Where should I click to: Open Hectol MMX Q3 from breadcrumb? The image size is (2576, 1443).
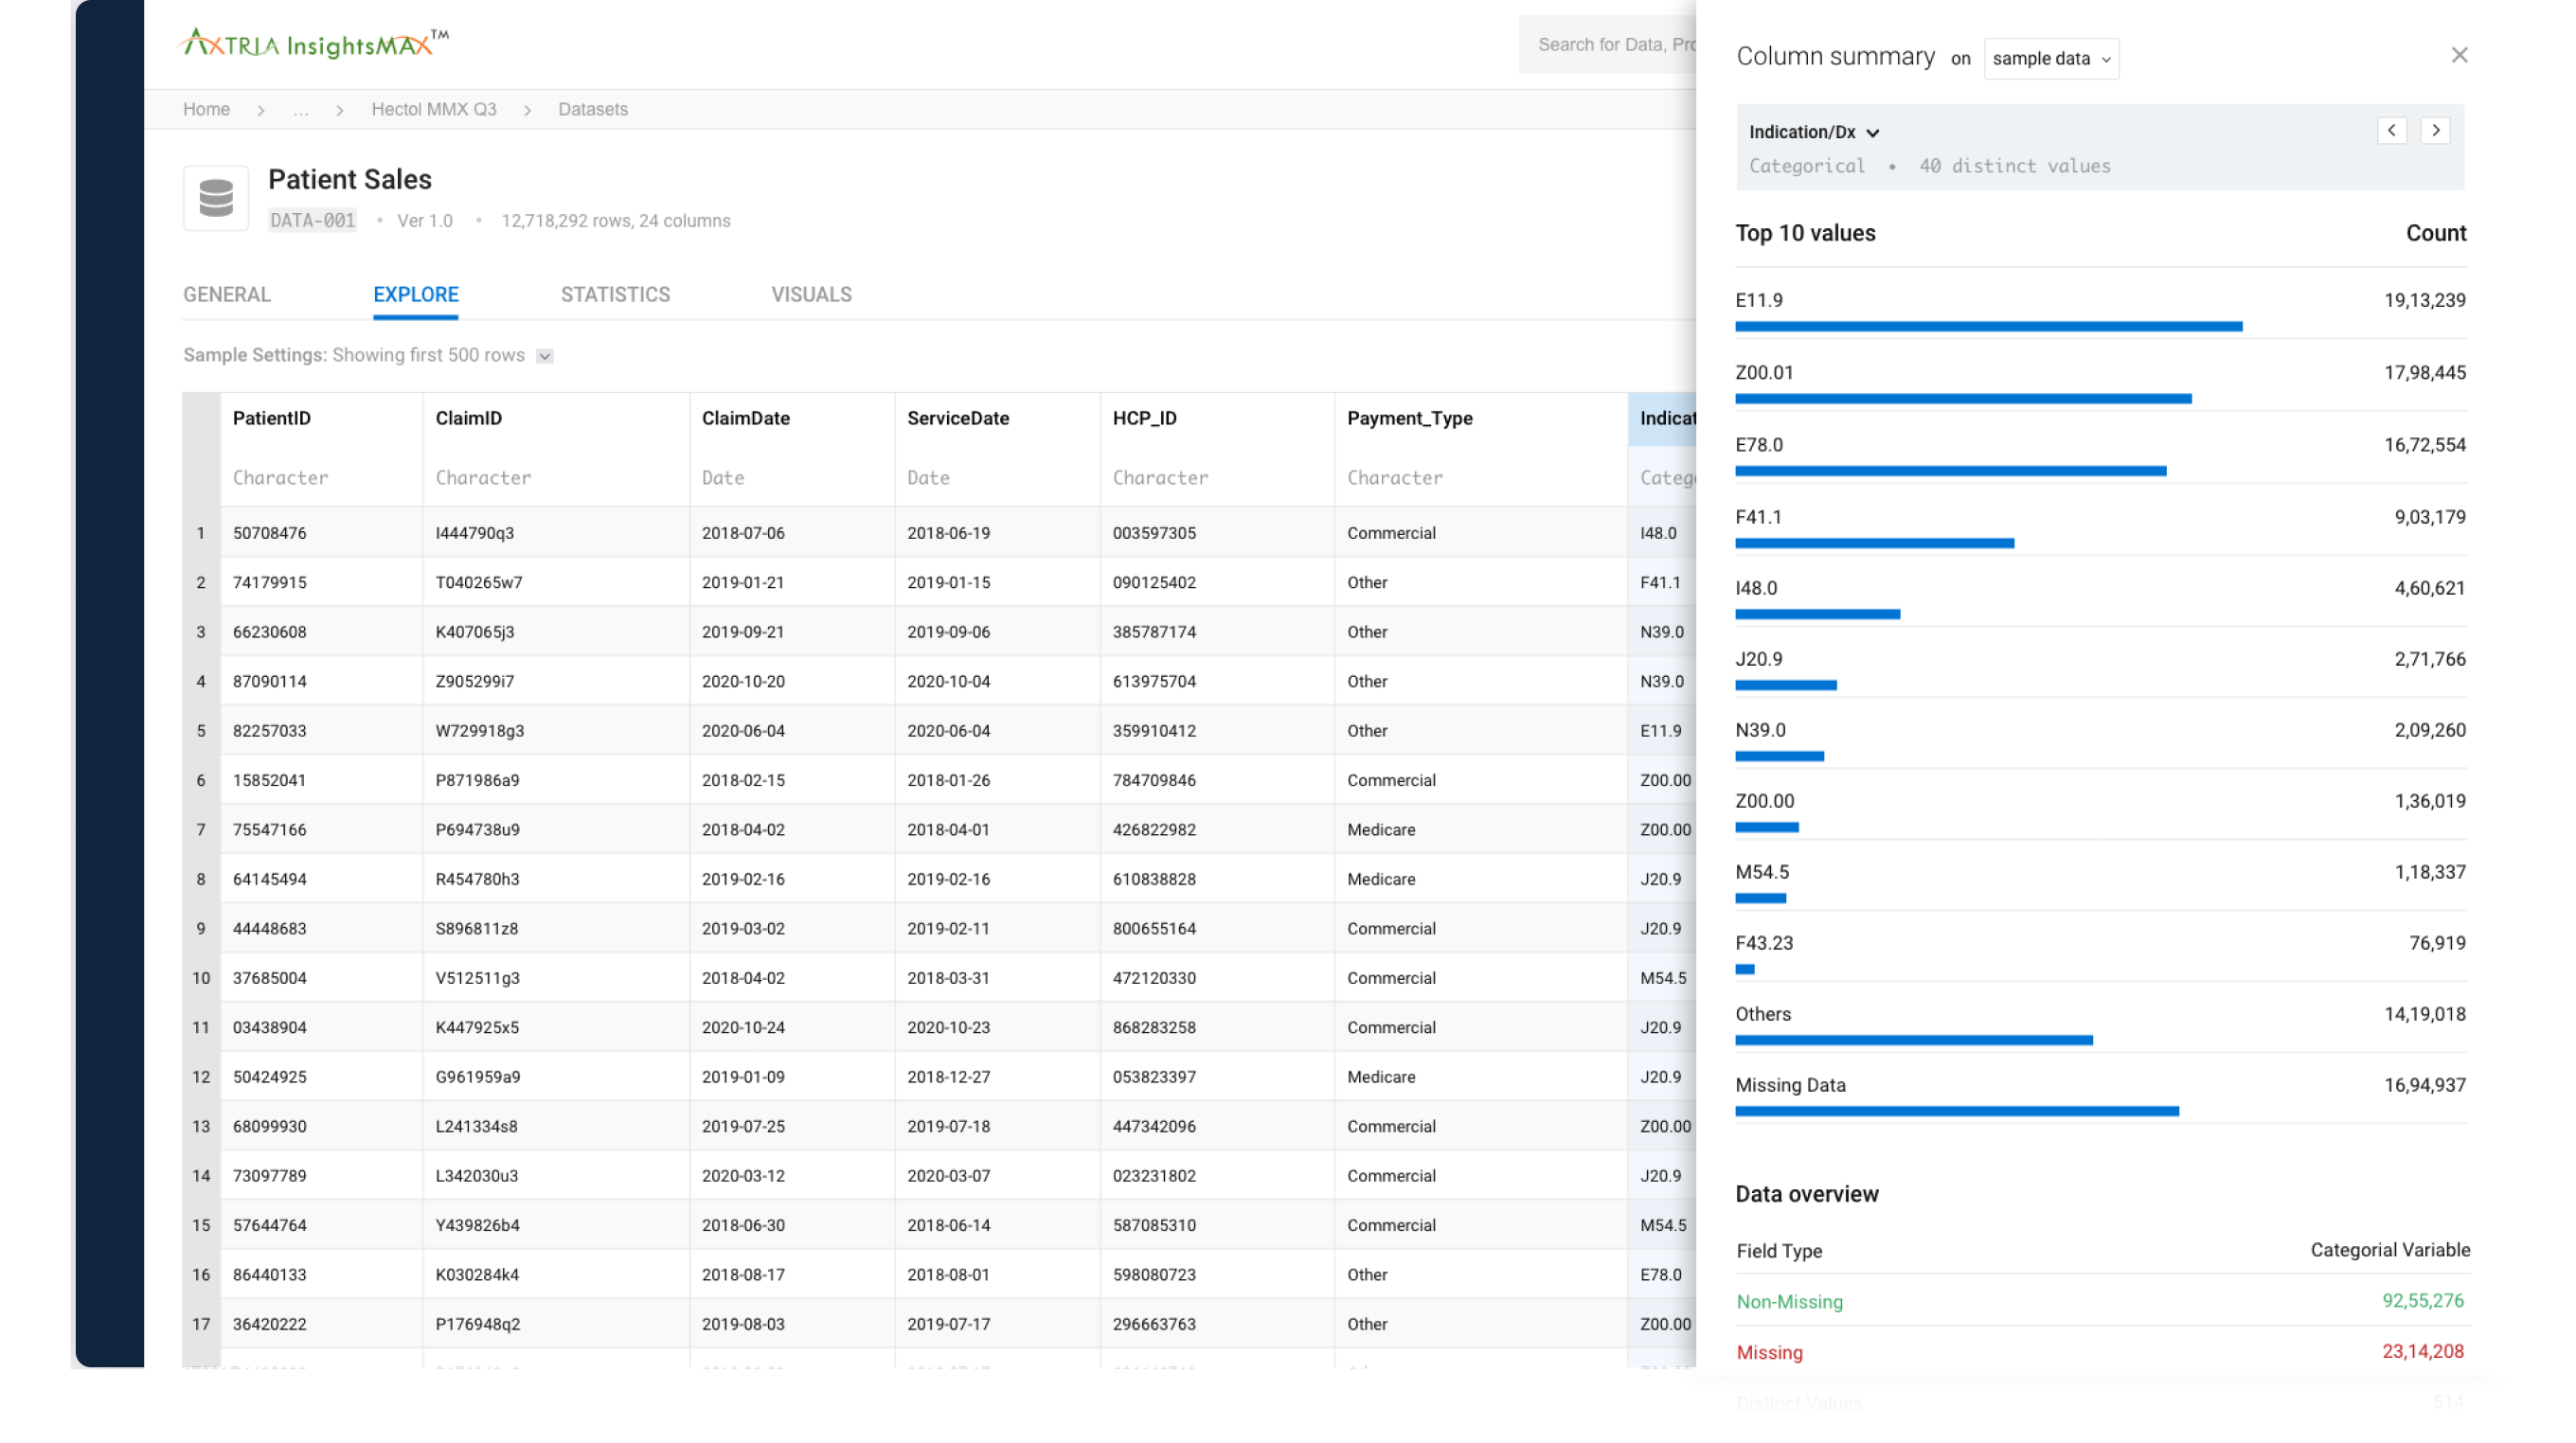[x=434, y=109]
